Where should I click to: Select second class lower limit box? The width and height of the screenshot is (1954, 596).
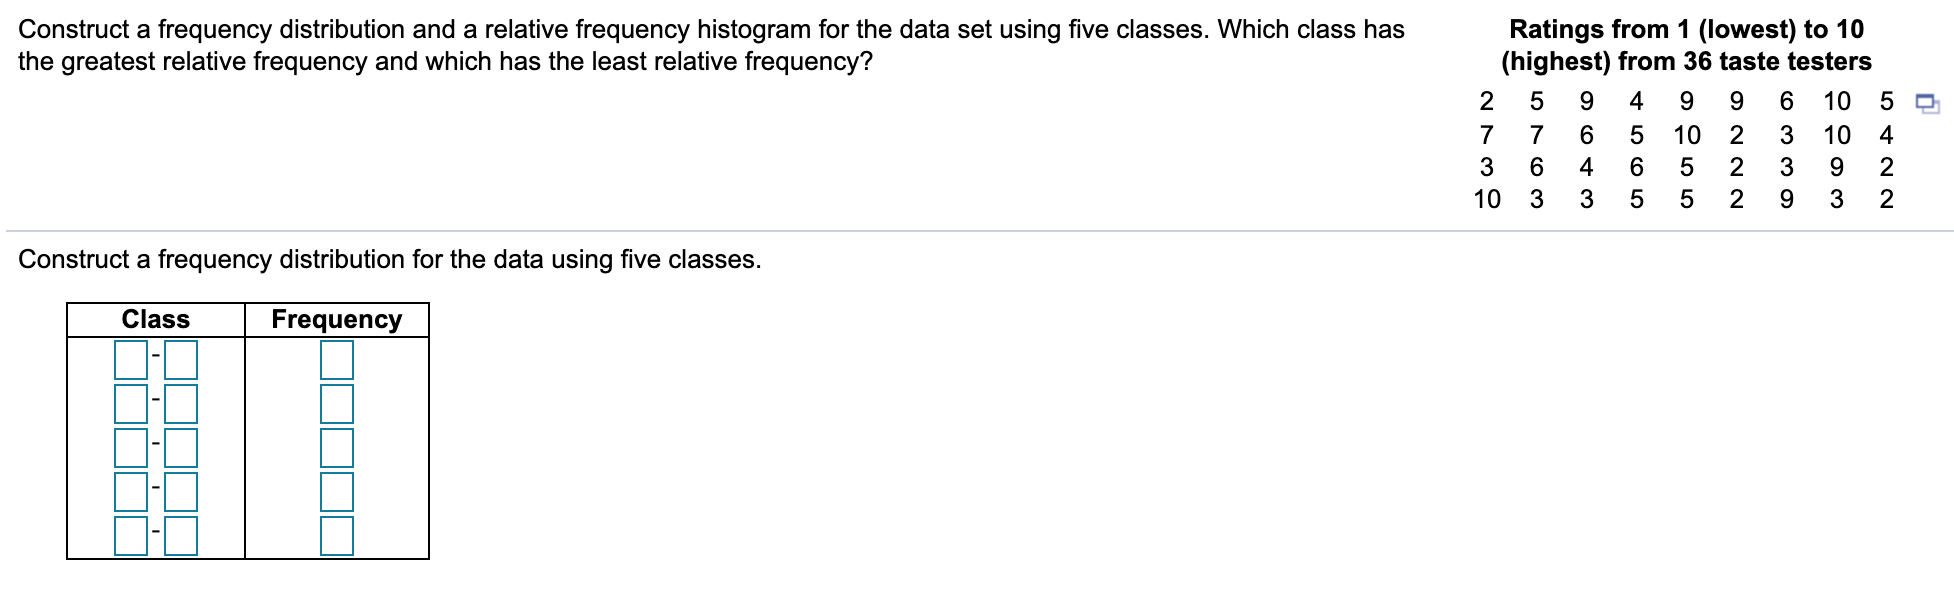click(131, 404)
